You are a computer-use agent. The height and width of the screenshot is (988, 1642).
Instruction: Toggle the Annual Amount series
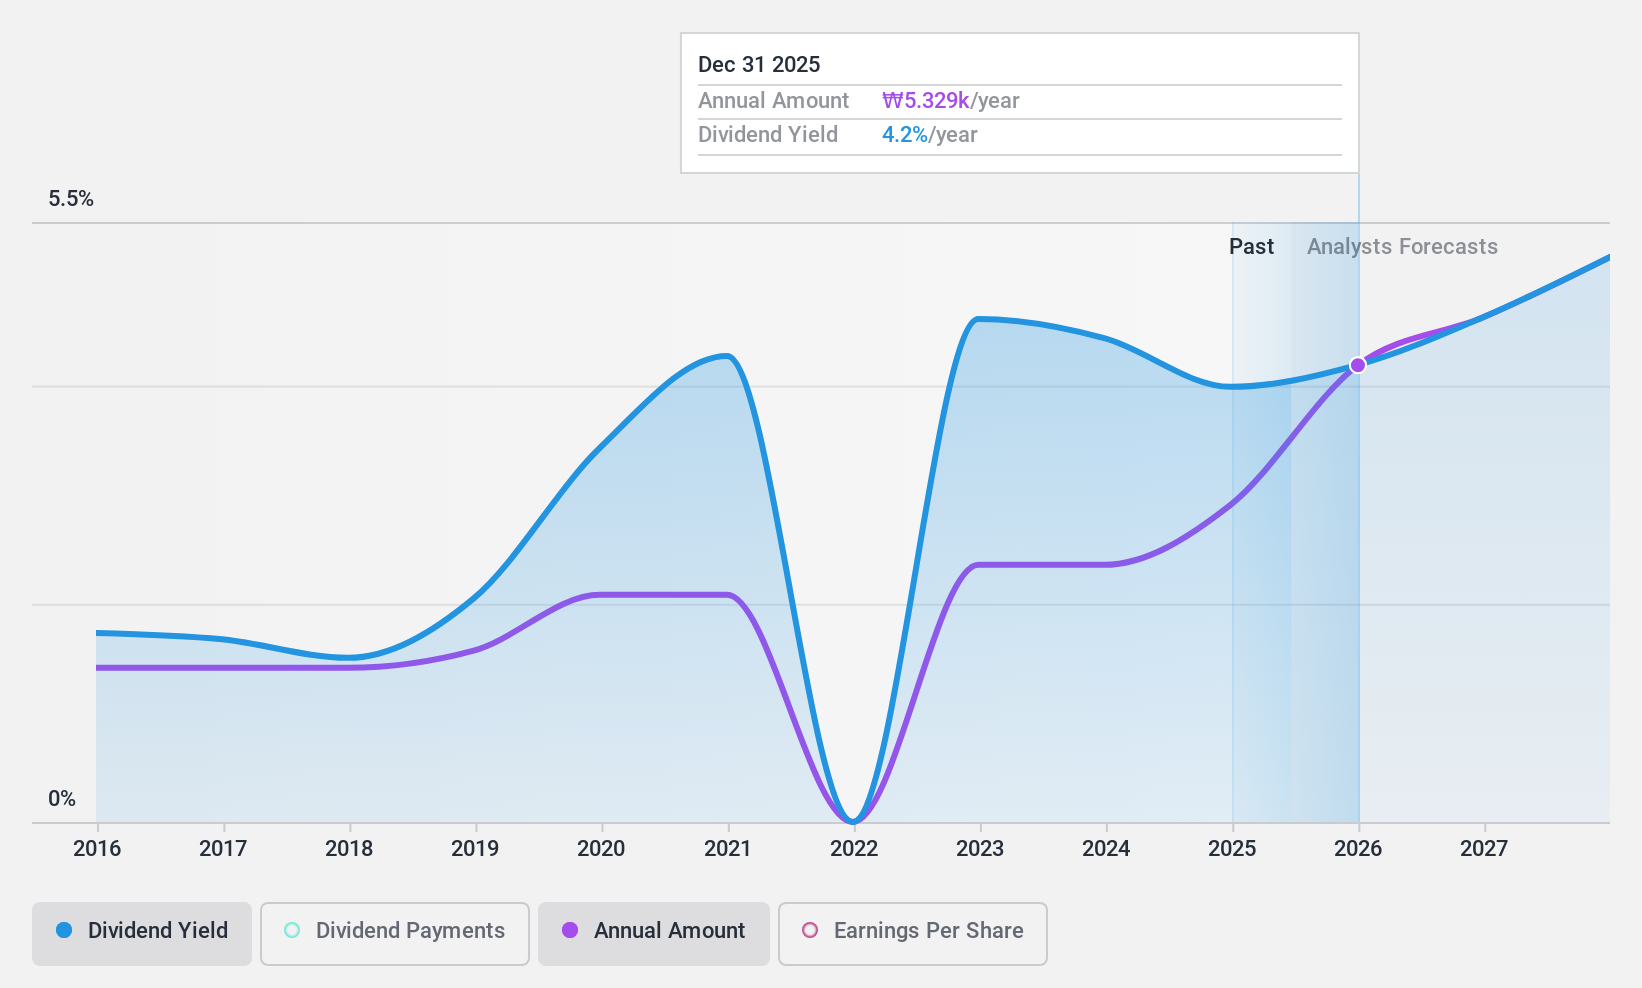pos(654,934)
